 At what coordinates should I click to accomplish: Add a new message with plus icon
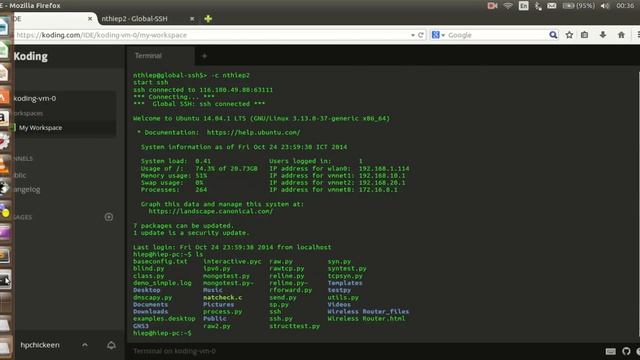[x=109, y=217]
